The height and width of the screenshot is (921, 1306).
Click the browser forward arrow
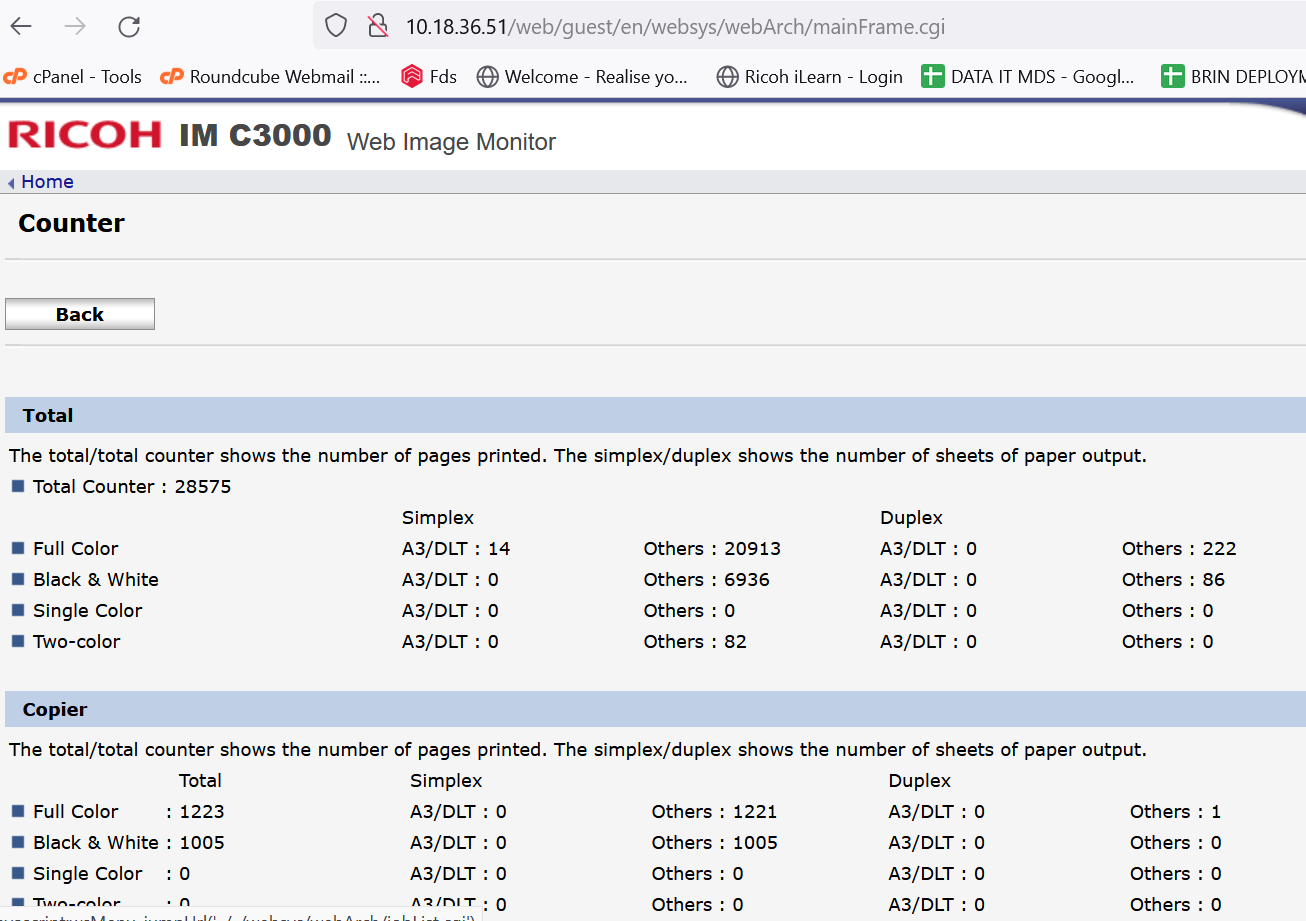point(75,27)
